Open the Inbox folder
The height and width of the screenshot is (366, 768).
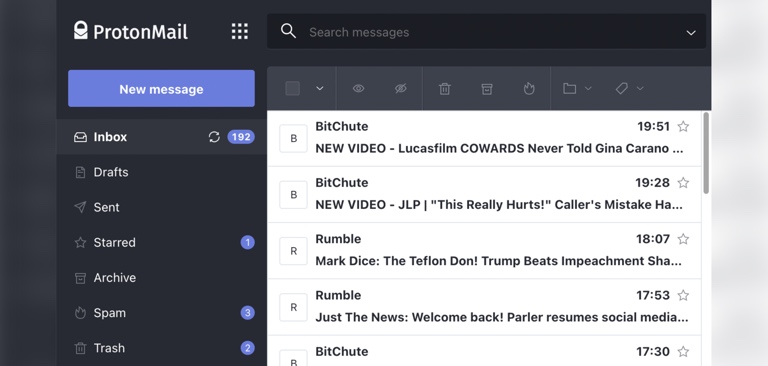tap(162, 137)
